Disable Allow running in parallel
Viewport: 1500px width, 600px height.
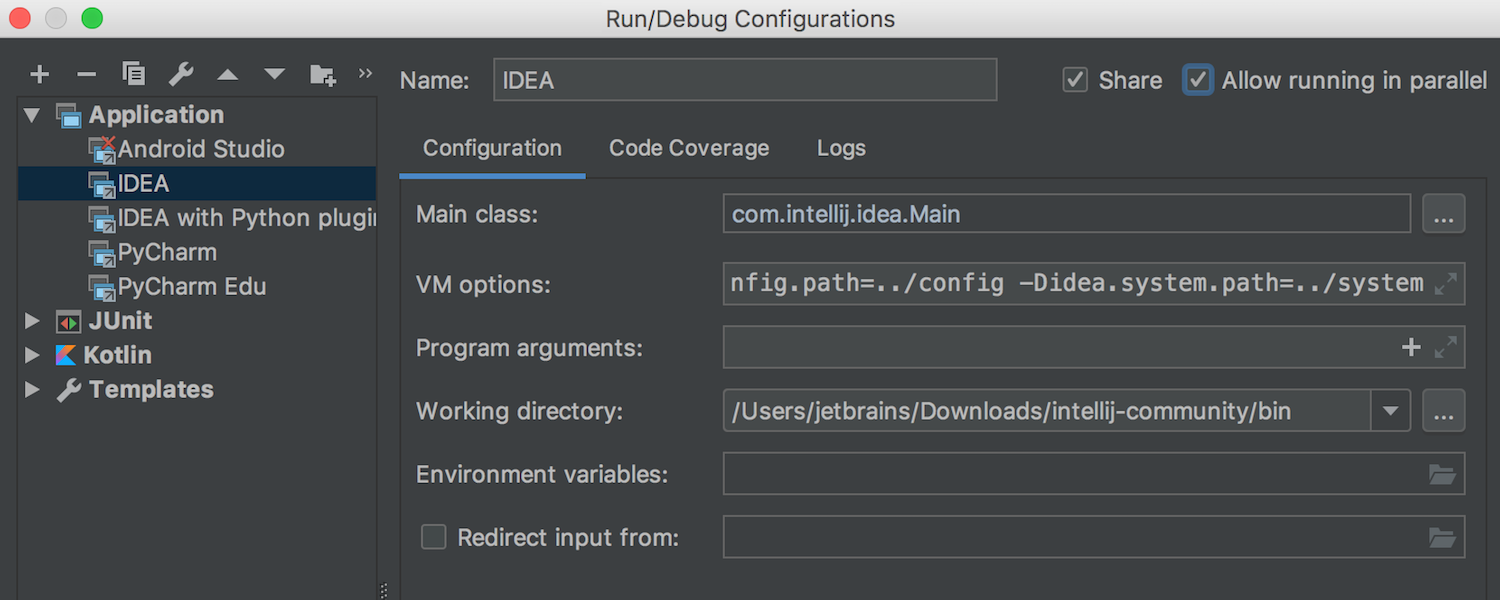1198,80
